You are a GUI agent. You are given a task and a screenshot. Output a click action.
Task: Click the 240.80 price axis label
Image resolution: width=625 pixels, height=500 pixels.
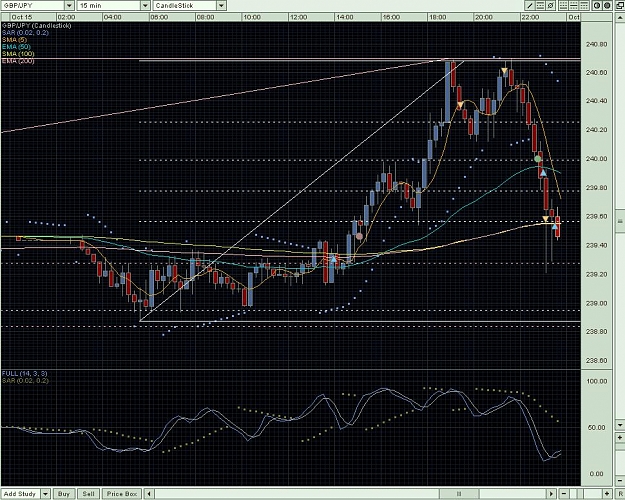click(597, 44)
